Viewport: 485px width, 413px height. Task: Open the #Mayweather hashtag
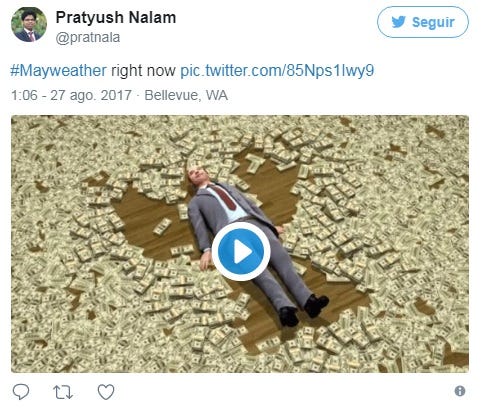point(58,71)
